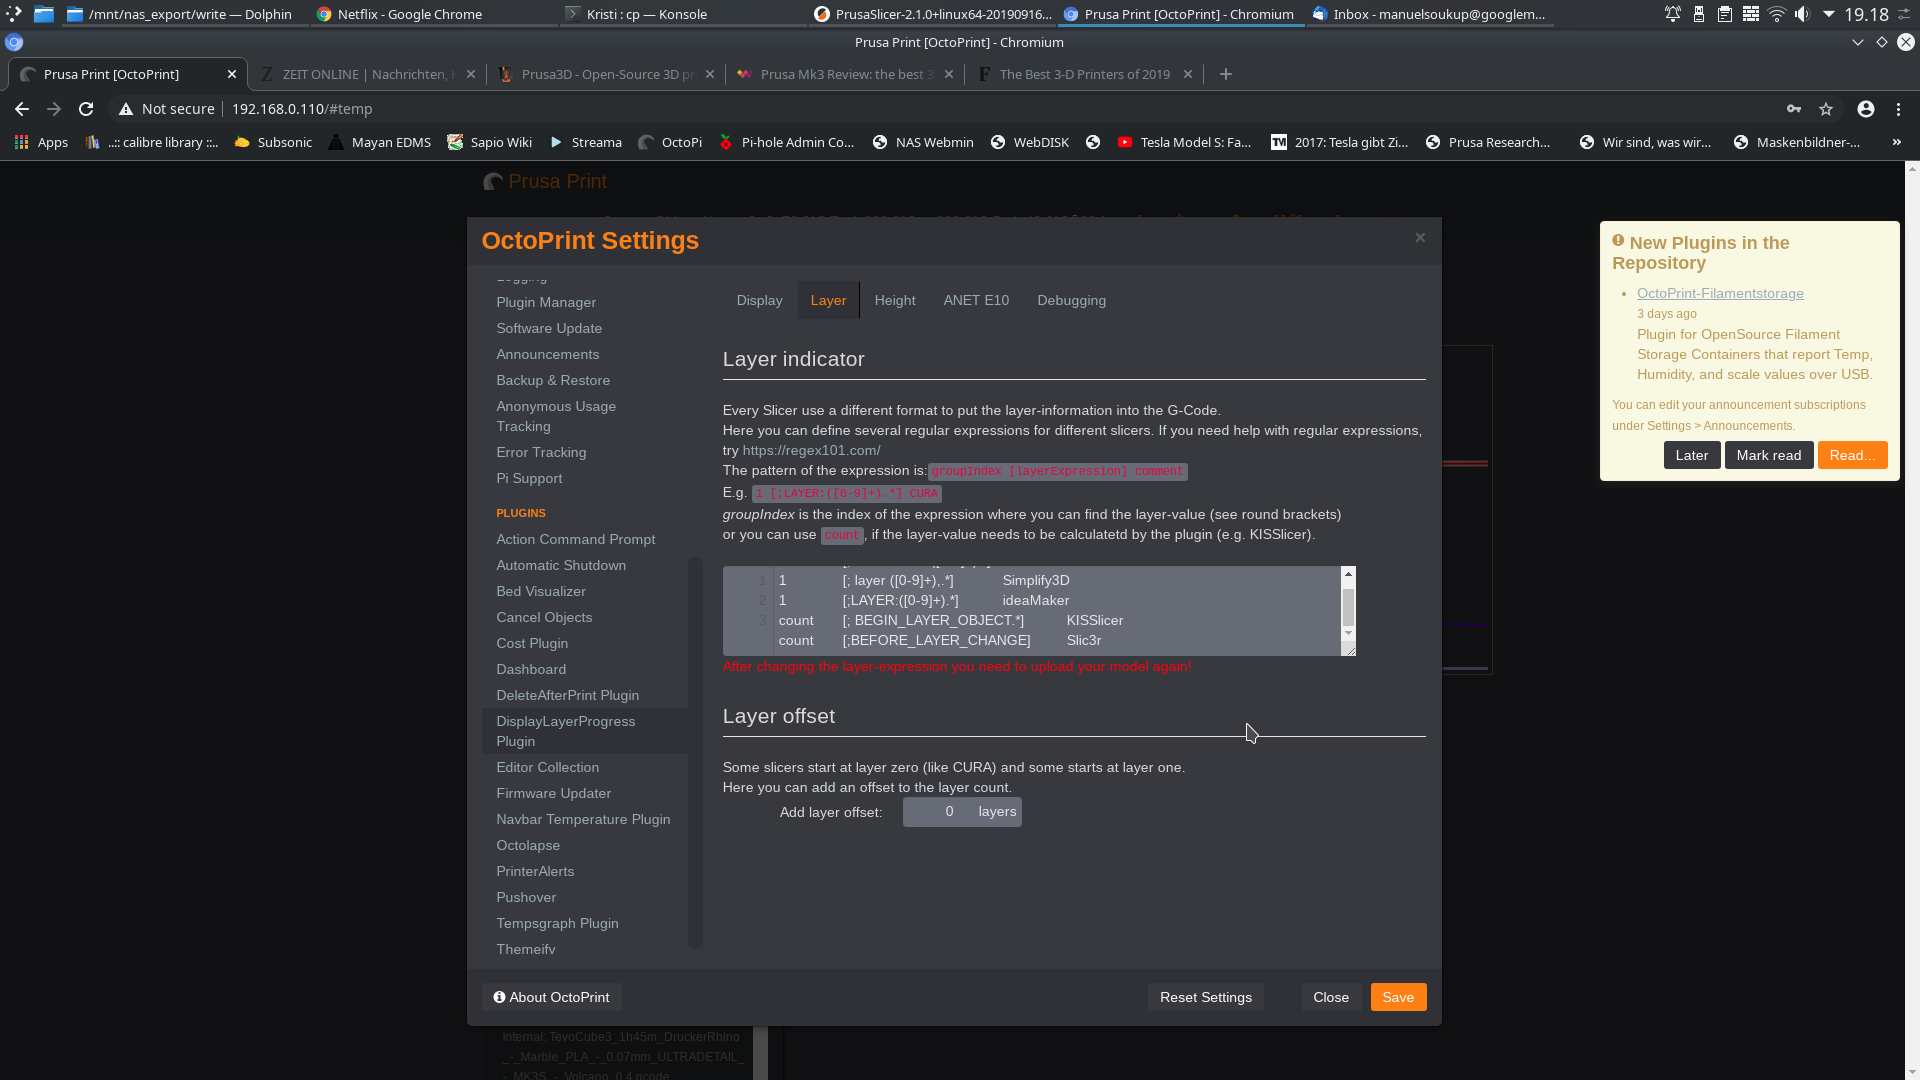Expand hidden bookmarks with the overflow chevron
The height and width of the screenshot is (1080, 1920).
pos(1896,142)
